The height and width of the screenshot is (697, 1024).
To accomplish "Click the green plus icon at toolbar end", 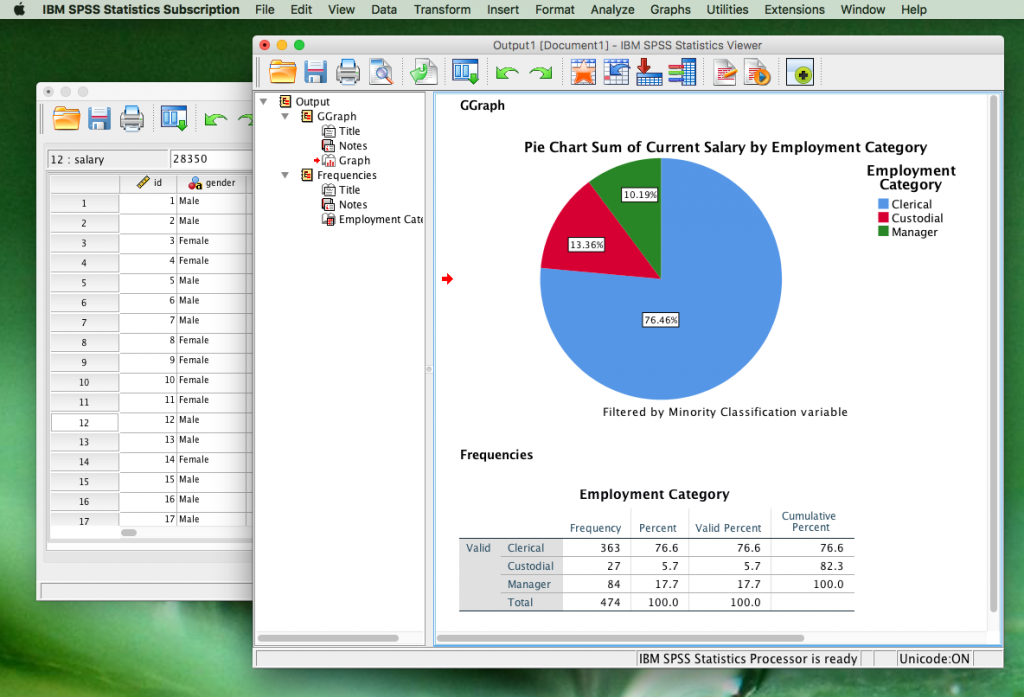I will coord(799,71).
